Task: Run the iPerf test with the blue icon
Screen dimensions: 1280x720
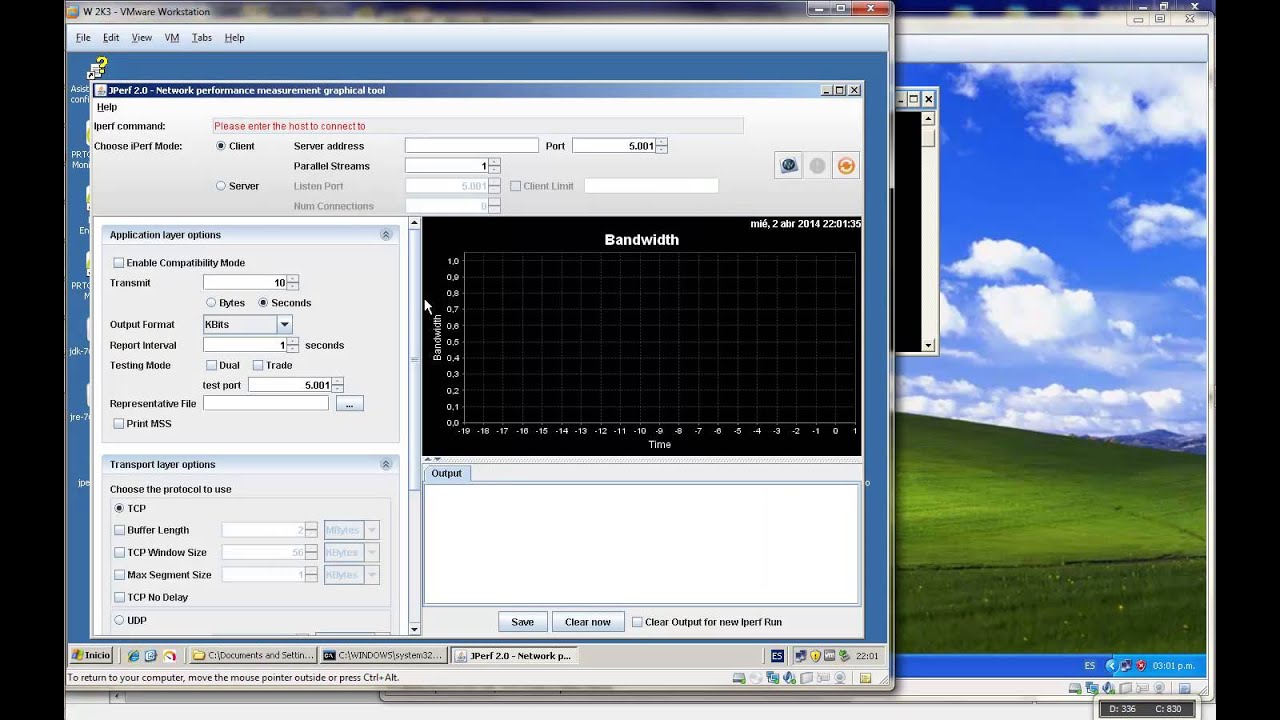Action: pos(789,166)
